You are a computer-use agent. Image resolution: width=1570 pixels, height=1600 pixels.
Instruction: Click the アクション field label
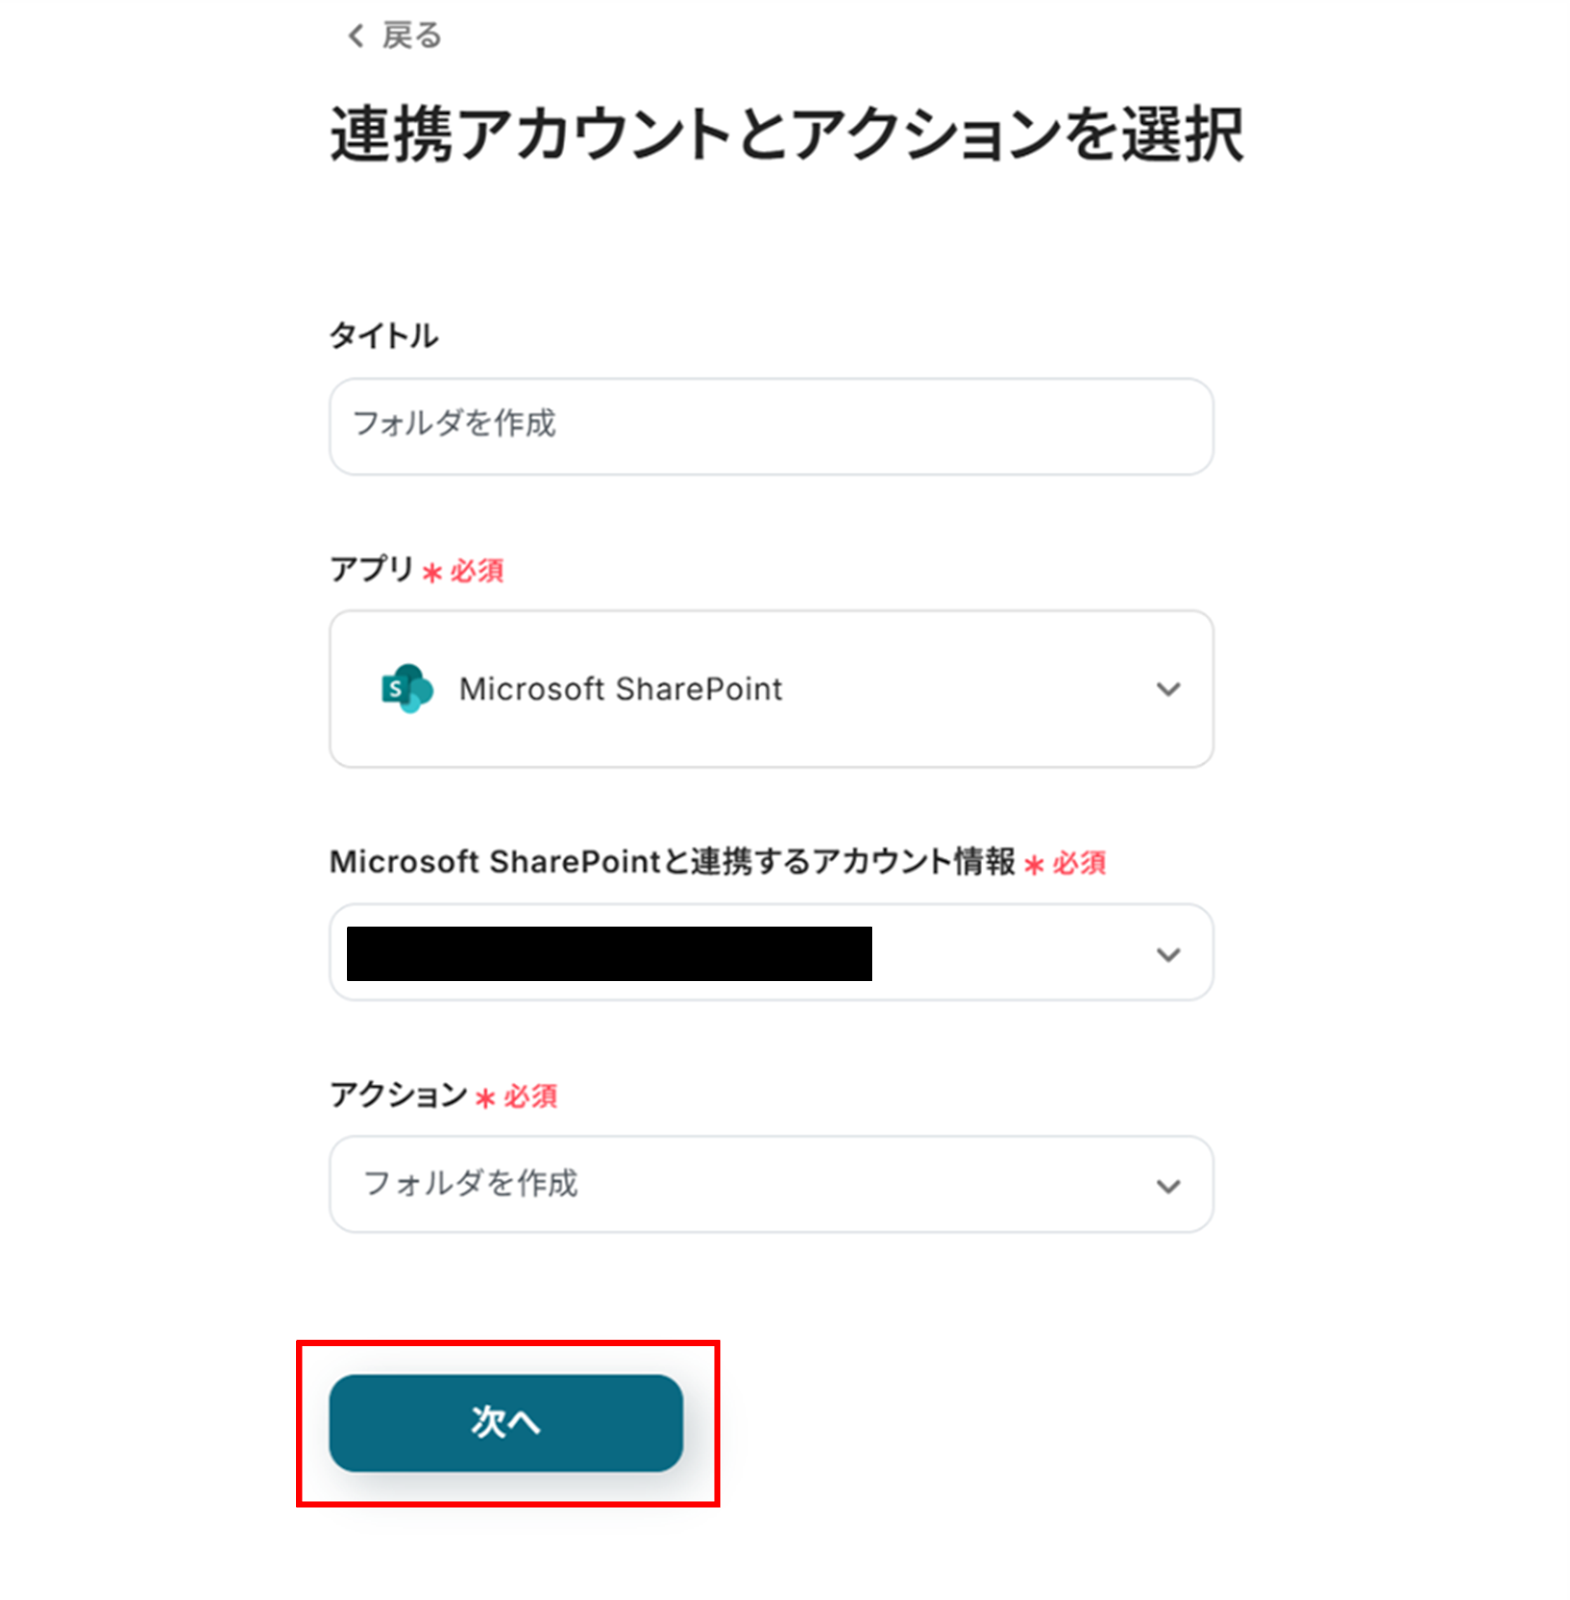398,1095
